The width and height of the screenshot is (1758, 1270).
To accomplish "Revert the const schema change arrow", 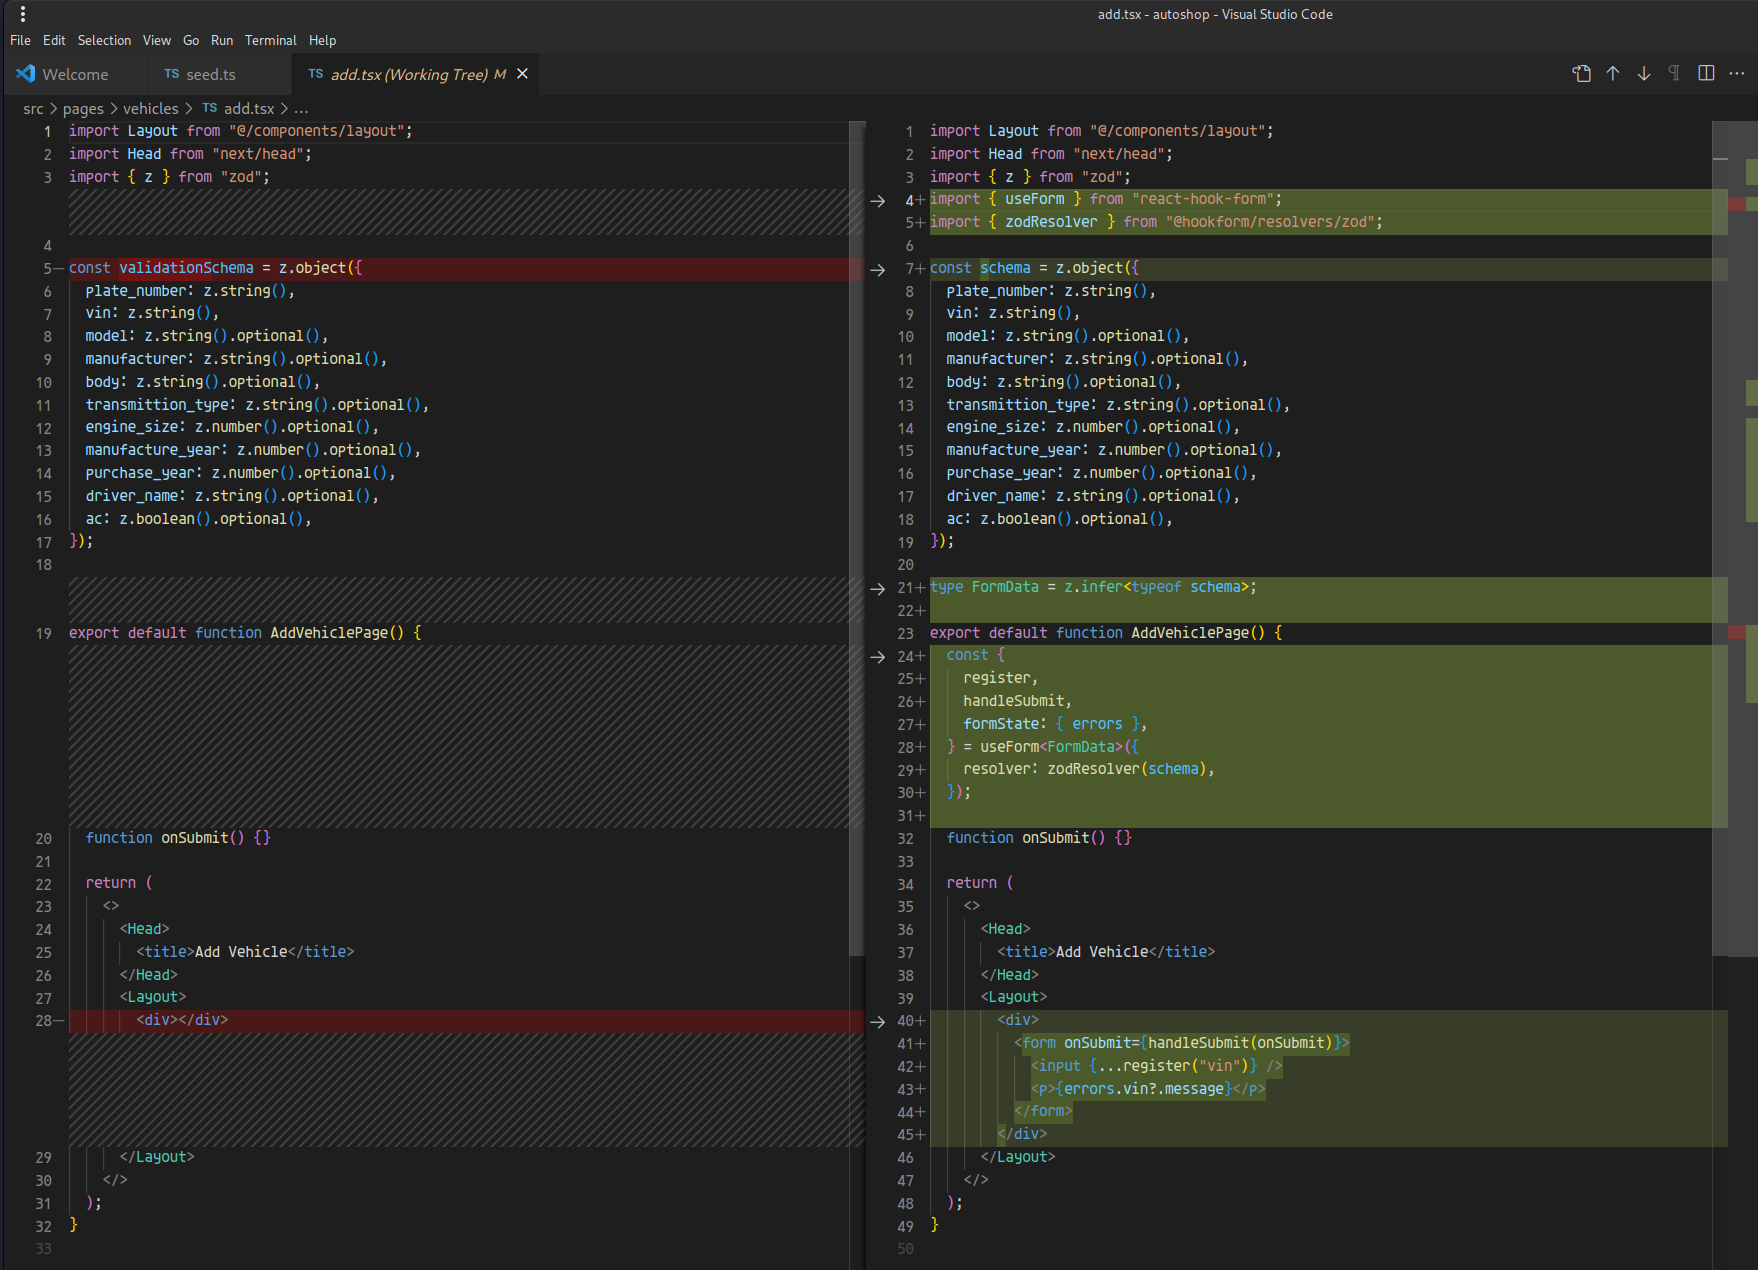I will point(878,270).
